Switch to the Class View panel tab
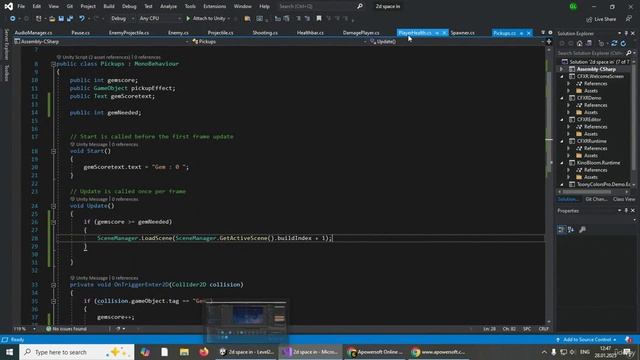The width and height of the screenshot is (640, 360). click(624, 199)
